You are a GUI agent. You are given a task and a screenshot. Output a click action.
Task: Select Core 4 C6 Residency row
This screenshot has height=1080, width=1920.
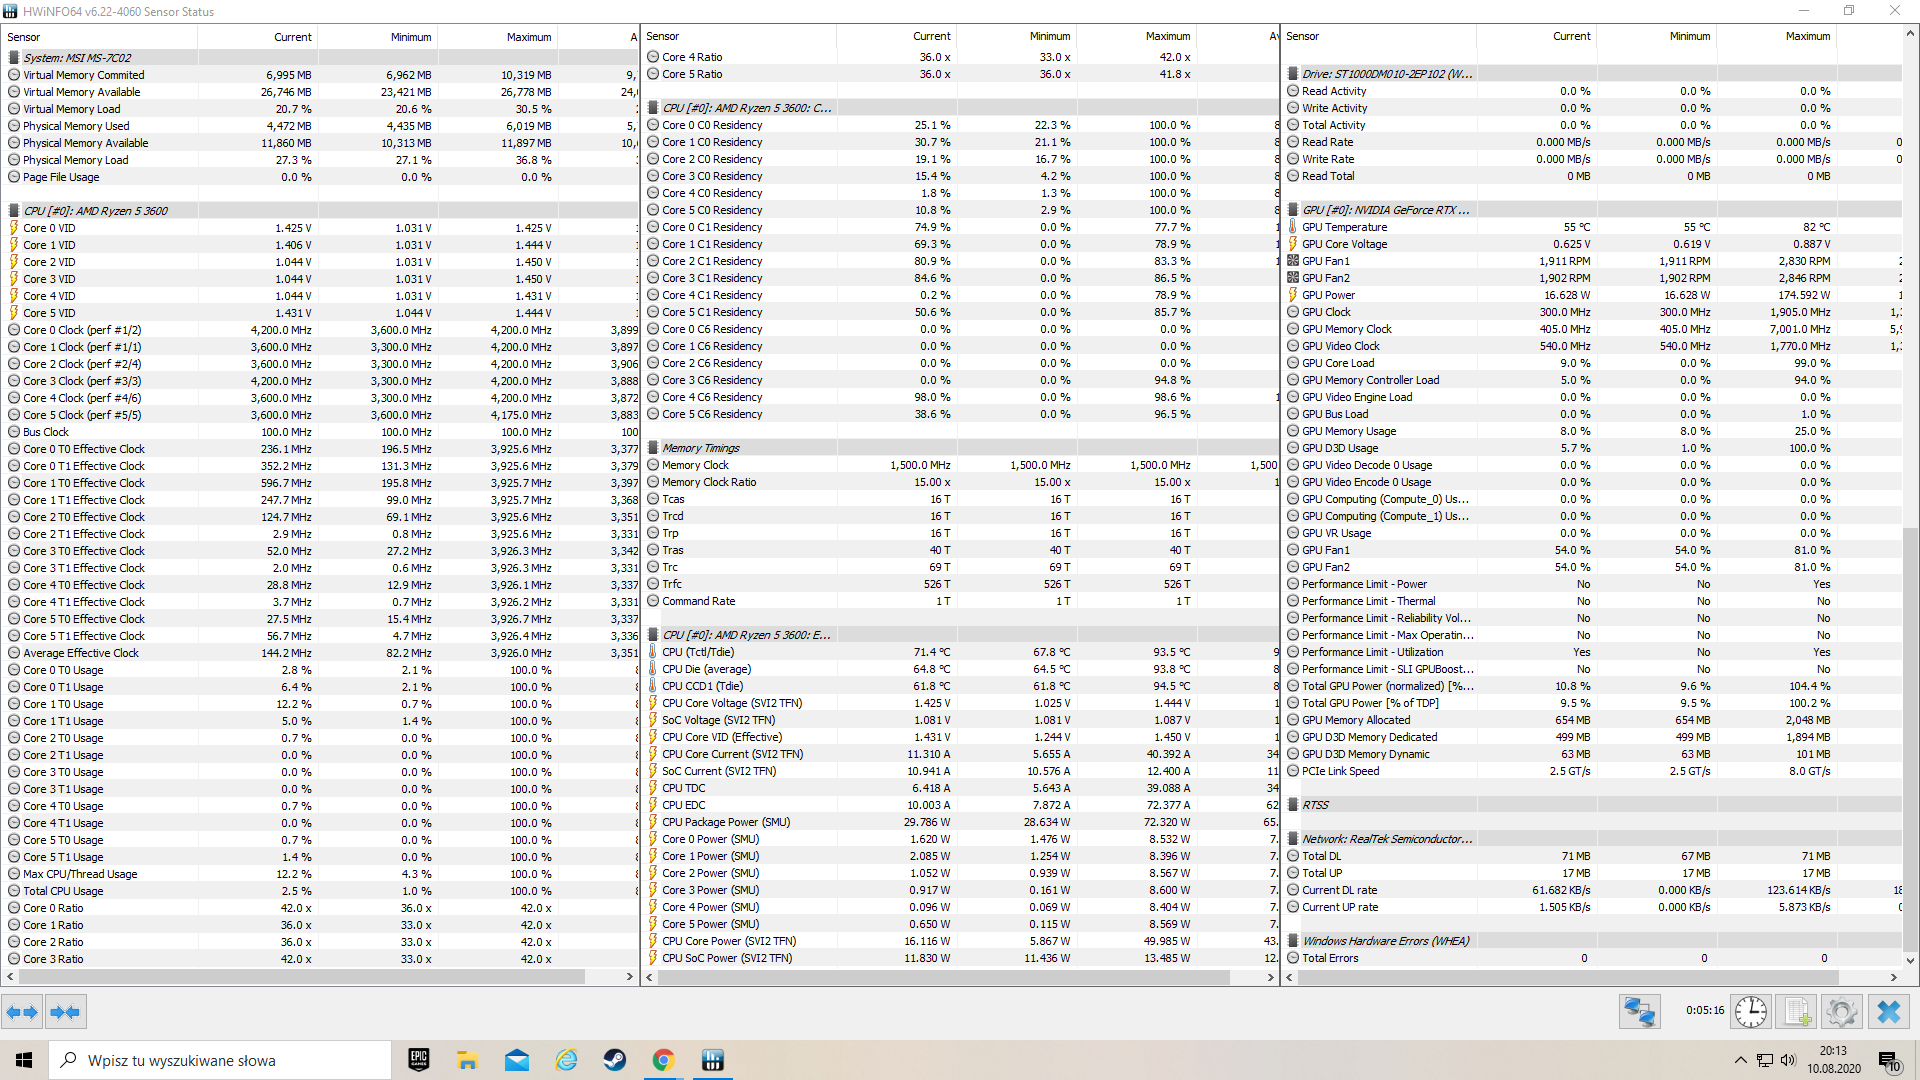(960, 397)
